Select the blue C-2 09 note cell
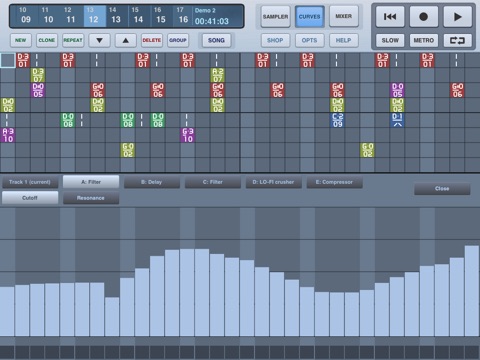 [x=337, y=120]
